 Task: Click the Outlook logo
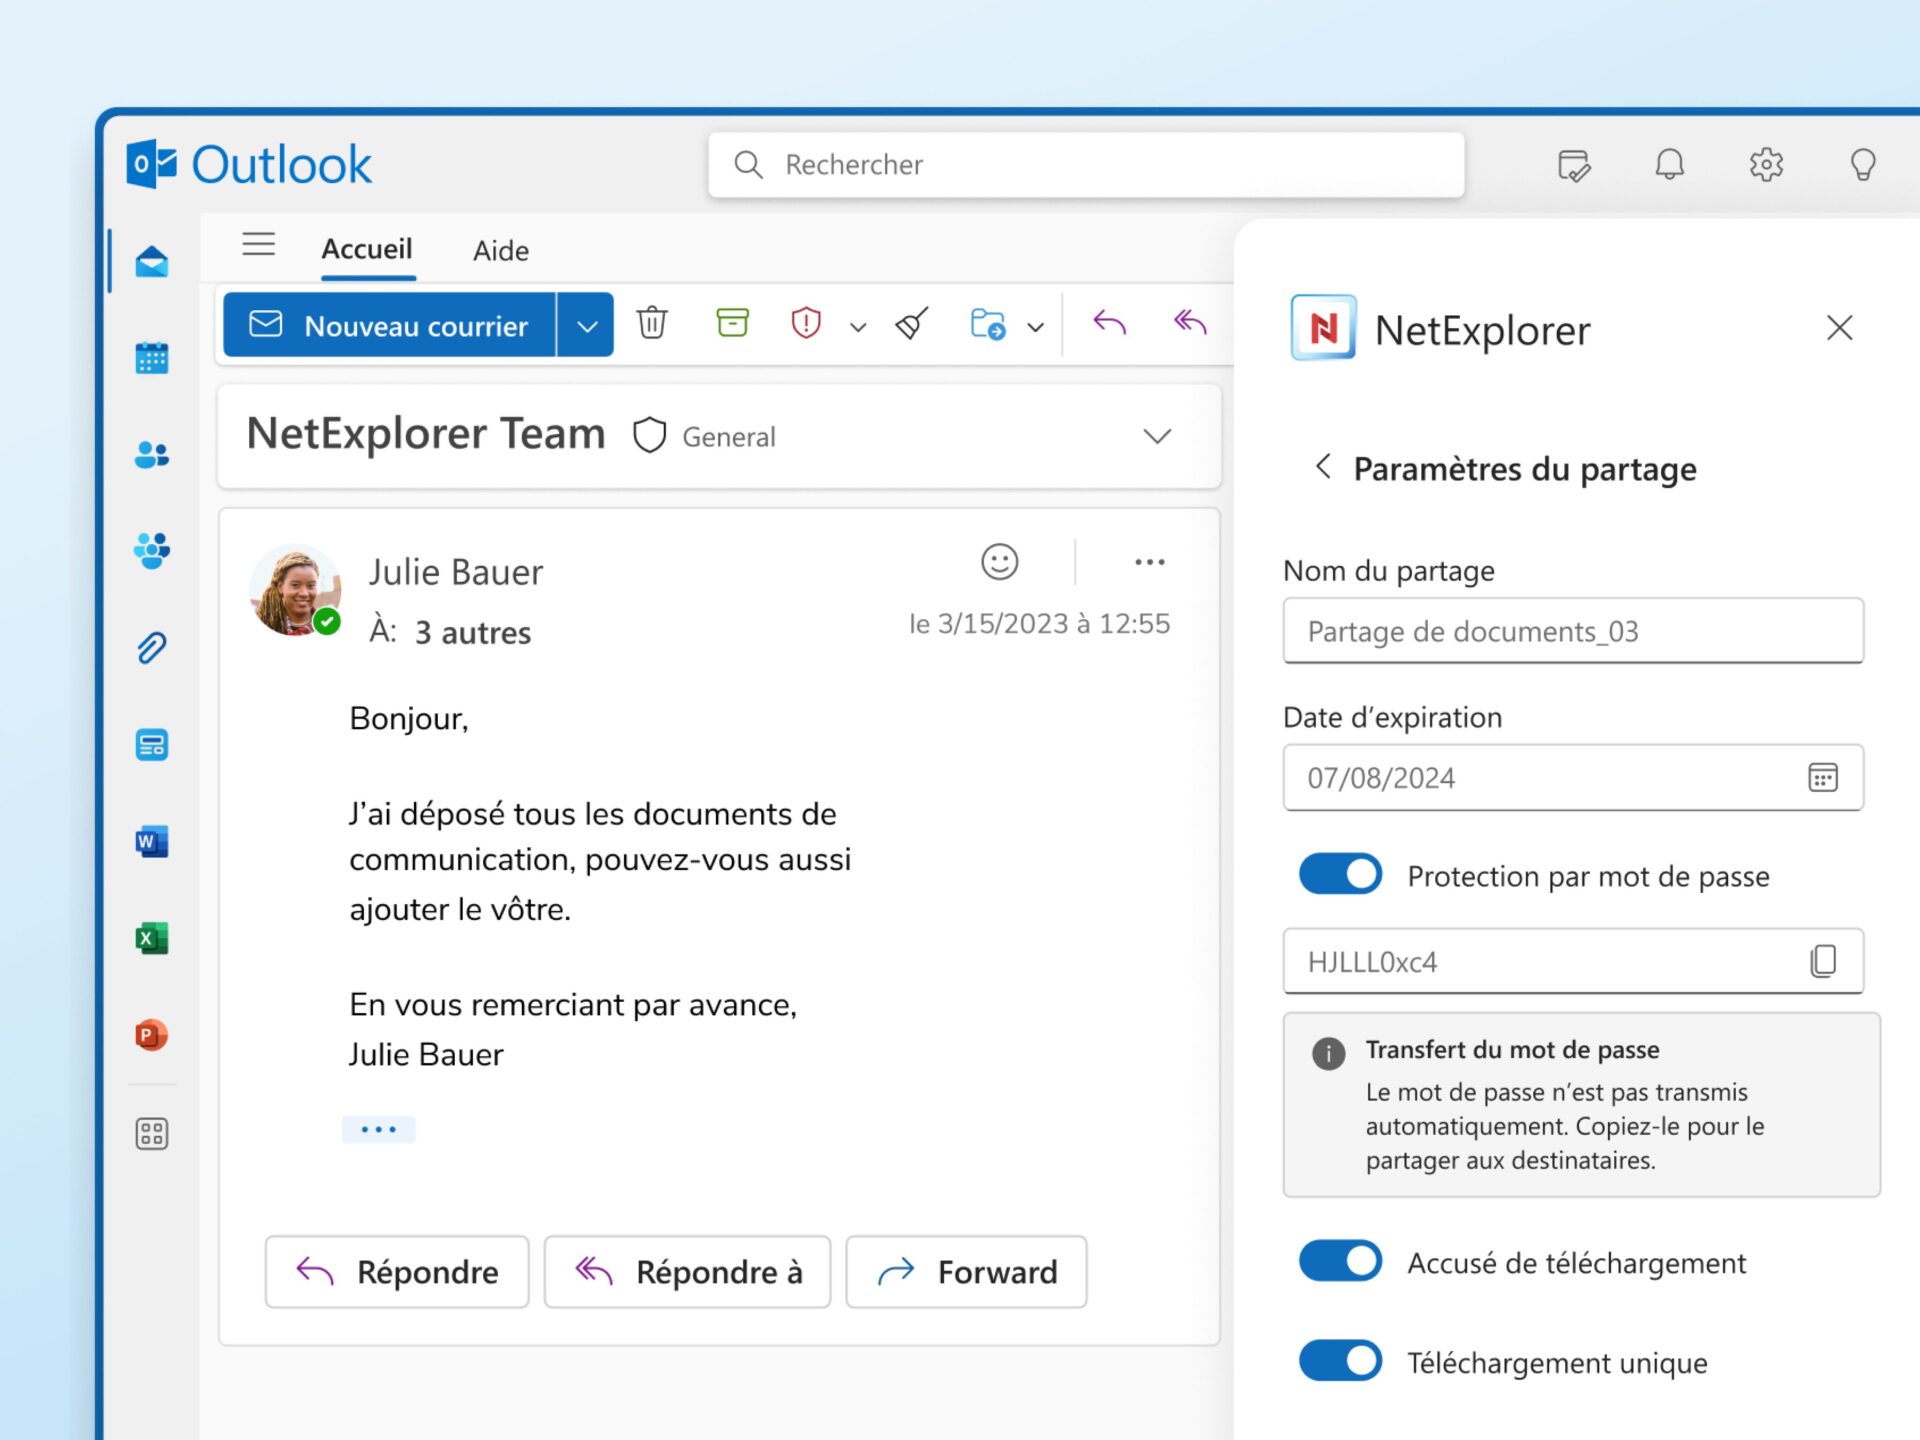click(249, 164)
